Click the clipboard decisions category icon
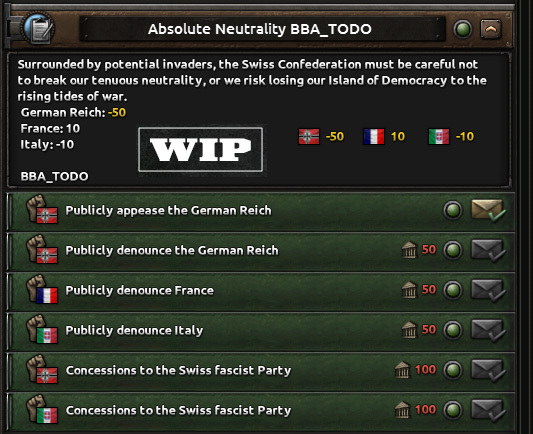 coord(38,28)
